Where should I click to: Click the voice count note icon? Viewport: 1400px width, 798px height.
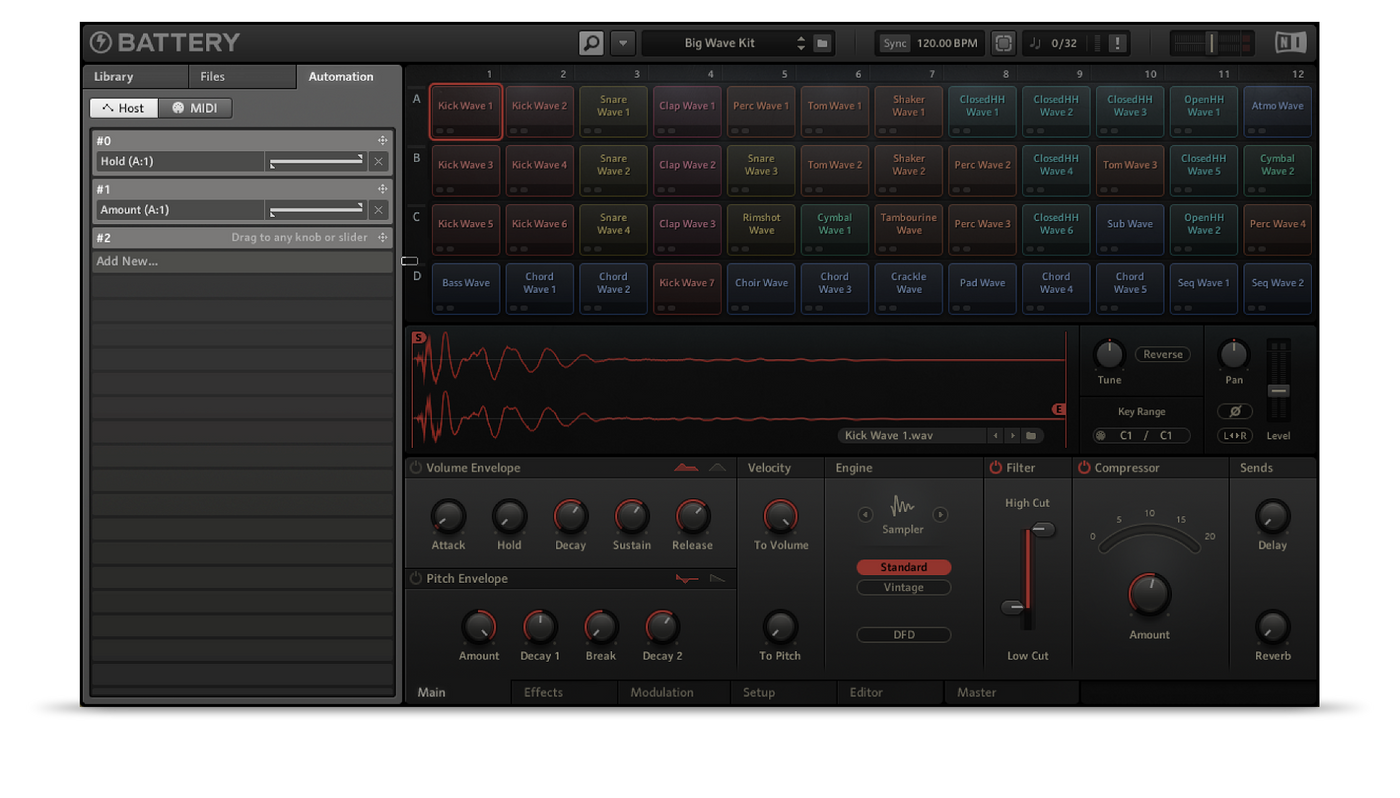[1035, 43]
